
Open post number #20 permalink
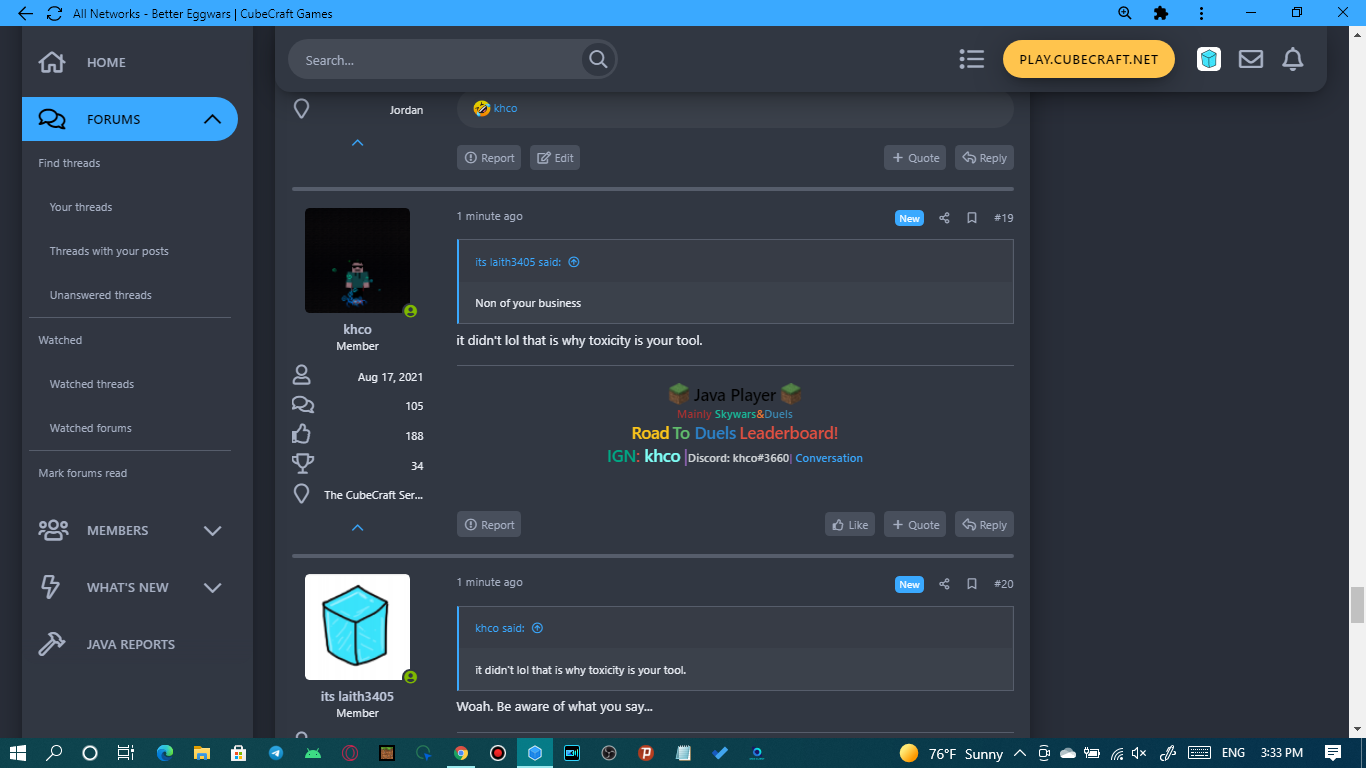pyautogui.click(x=1003, y=584)
